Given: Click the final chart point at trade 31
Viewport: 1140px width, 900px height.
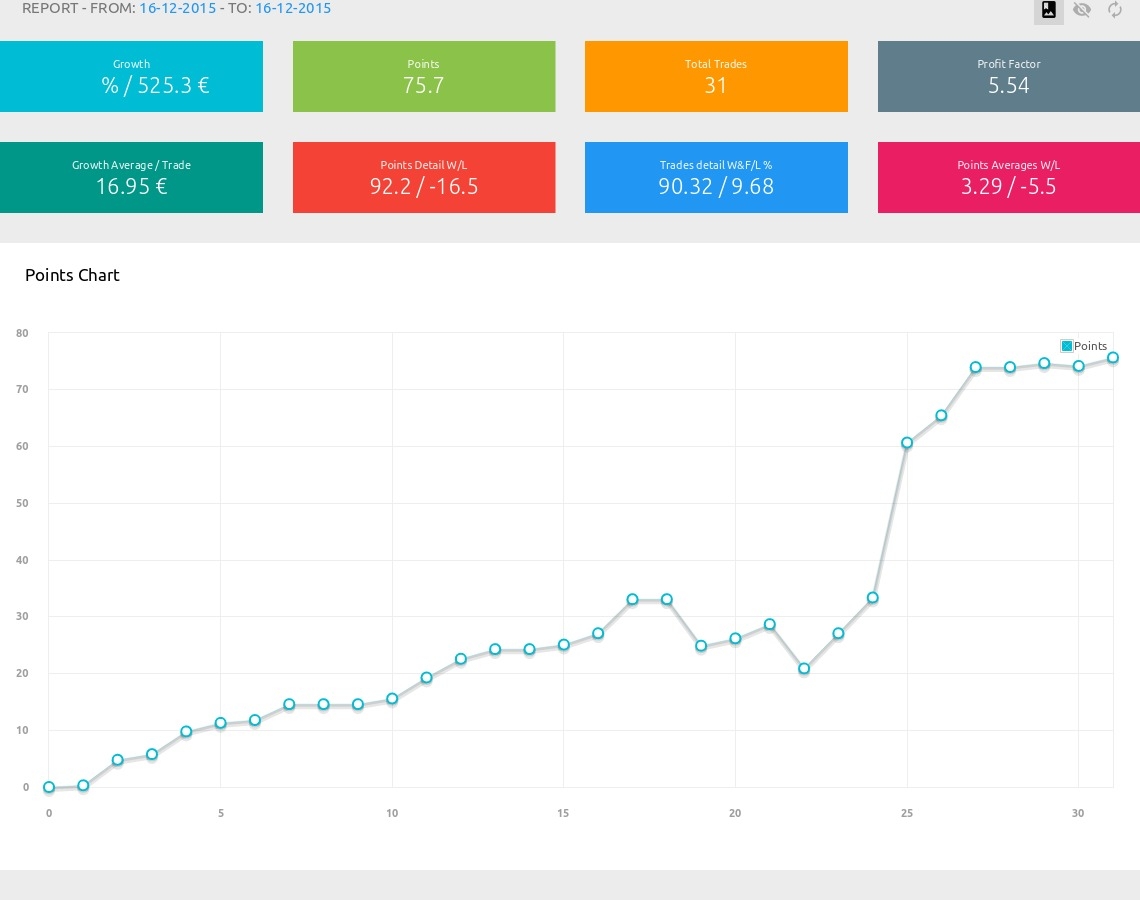Looking at the screenshot, I should click(1112, 358).
